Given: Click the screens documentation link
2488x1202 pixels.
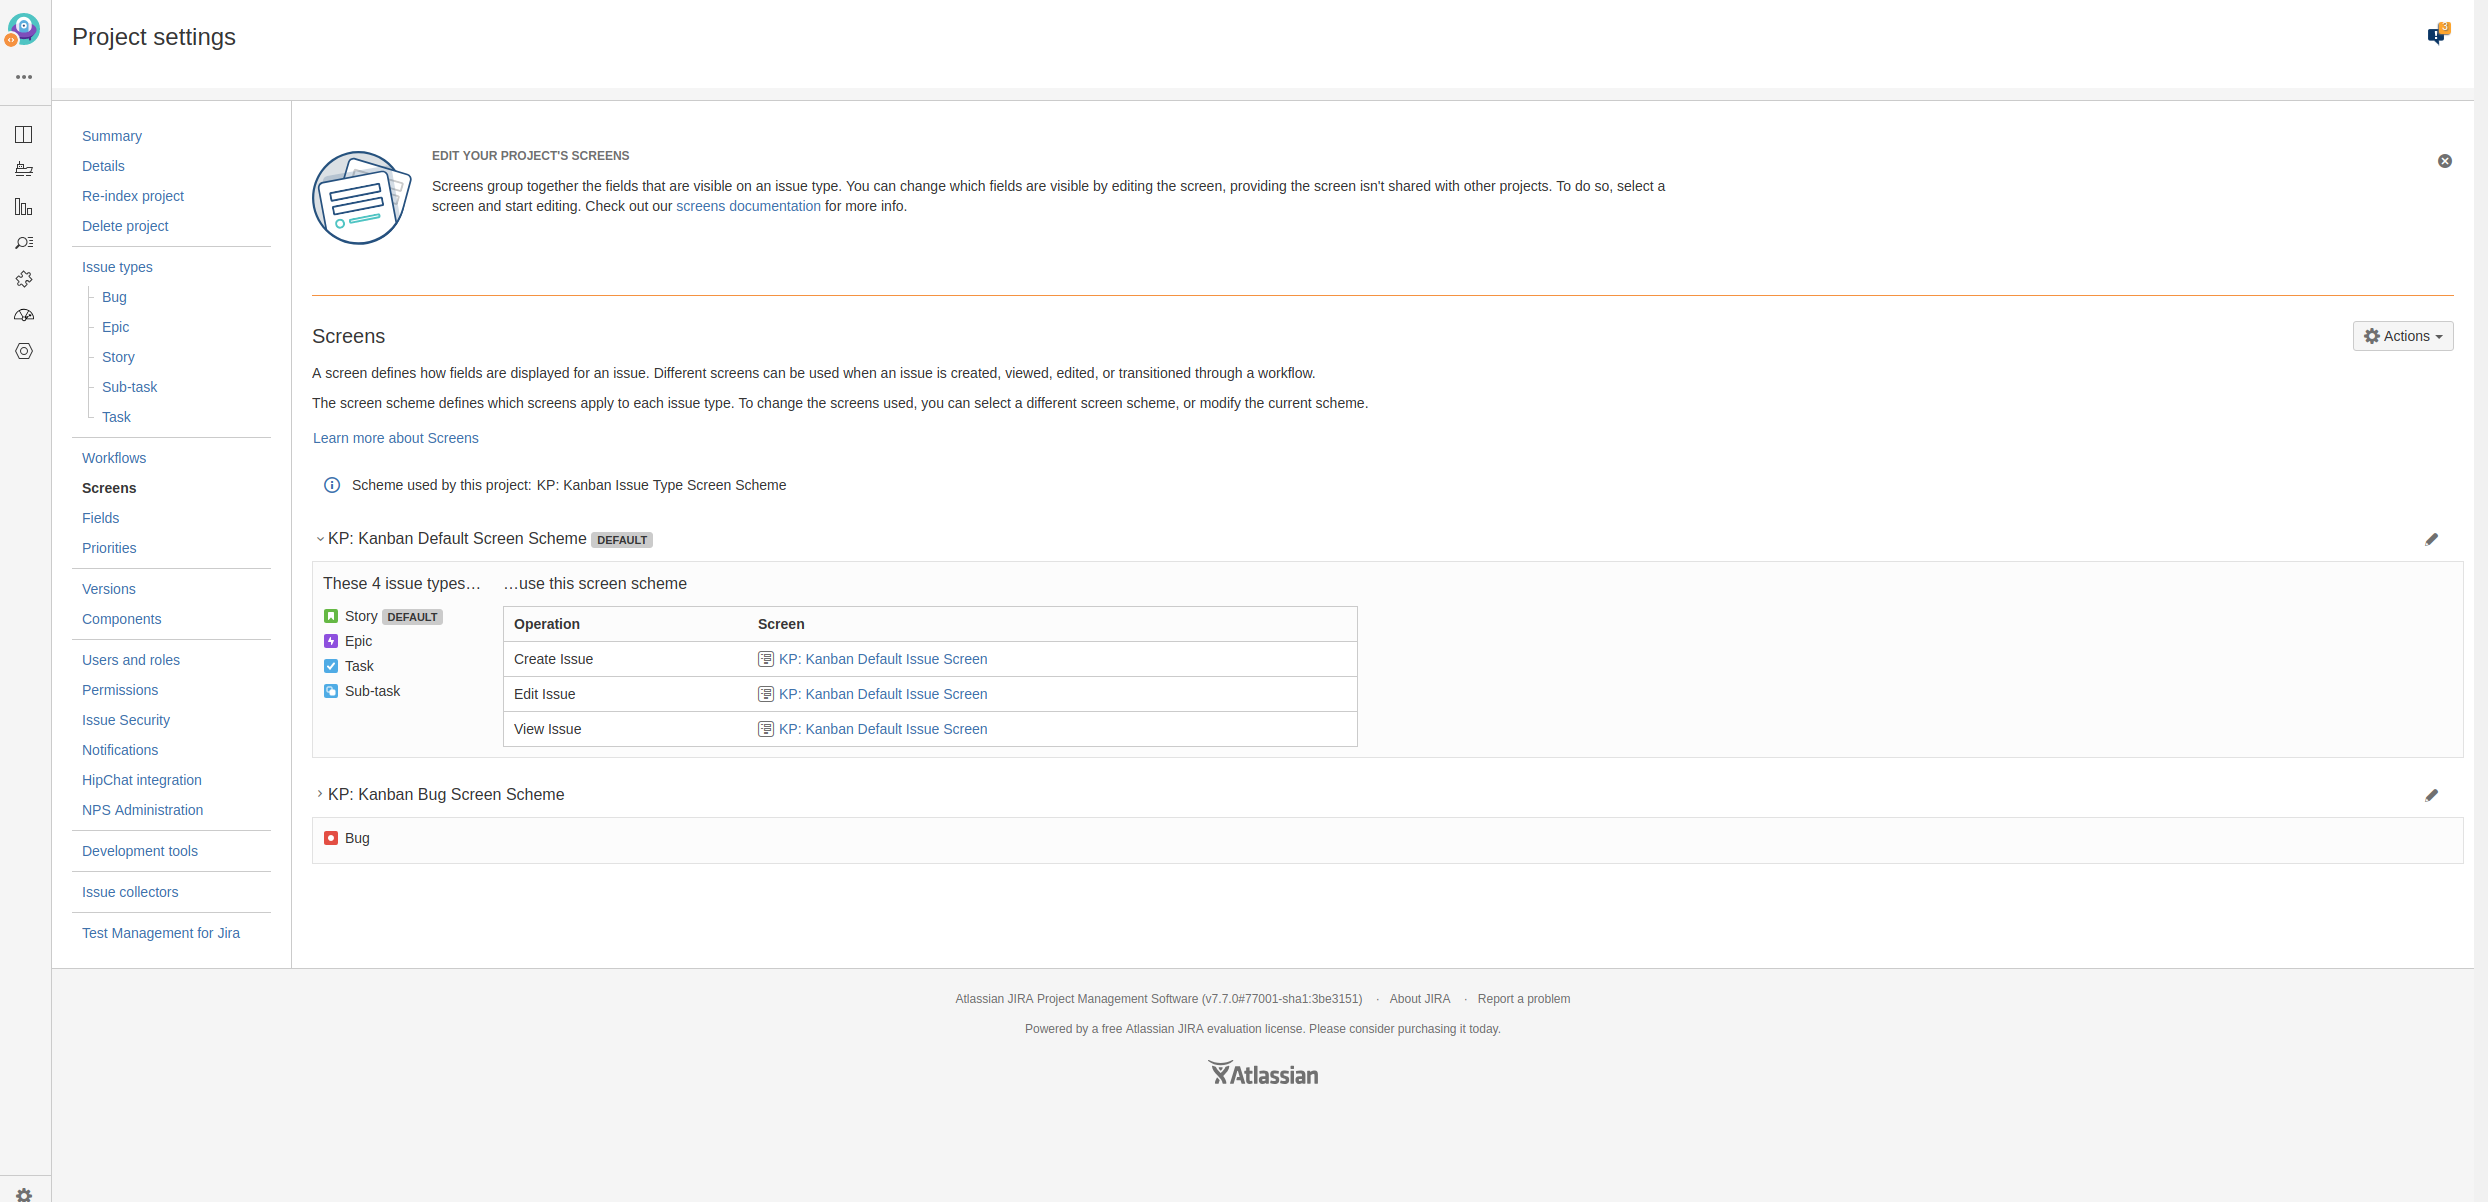Looking at the screenshot, I should (748, 206).
